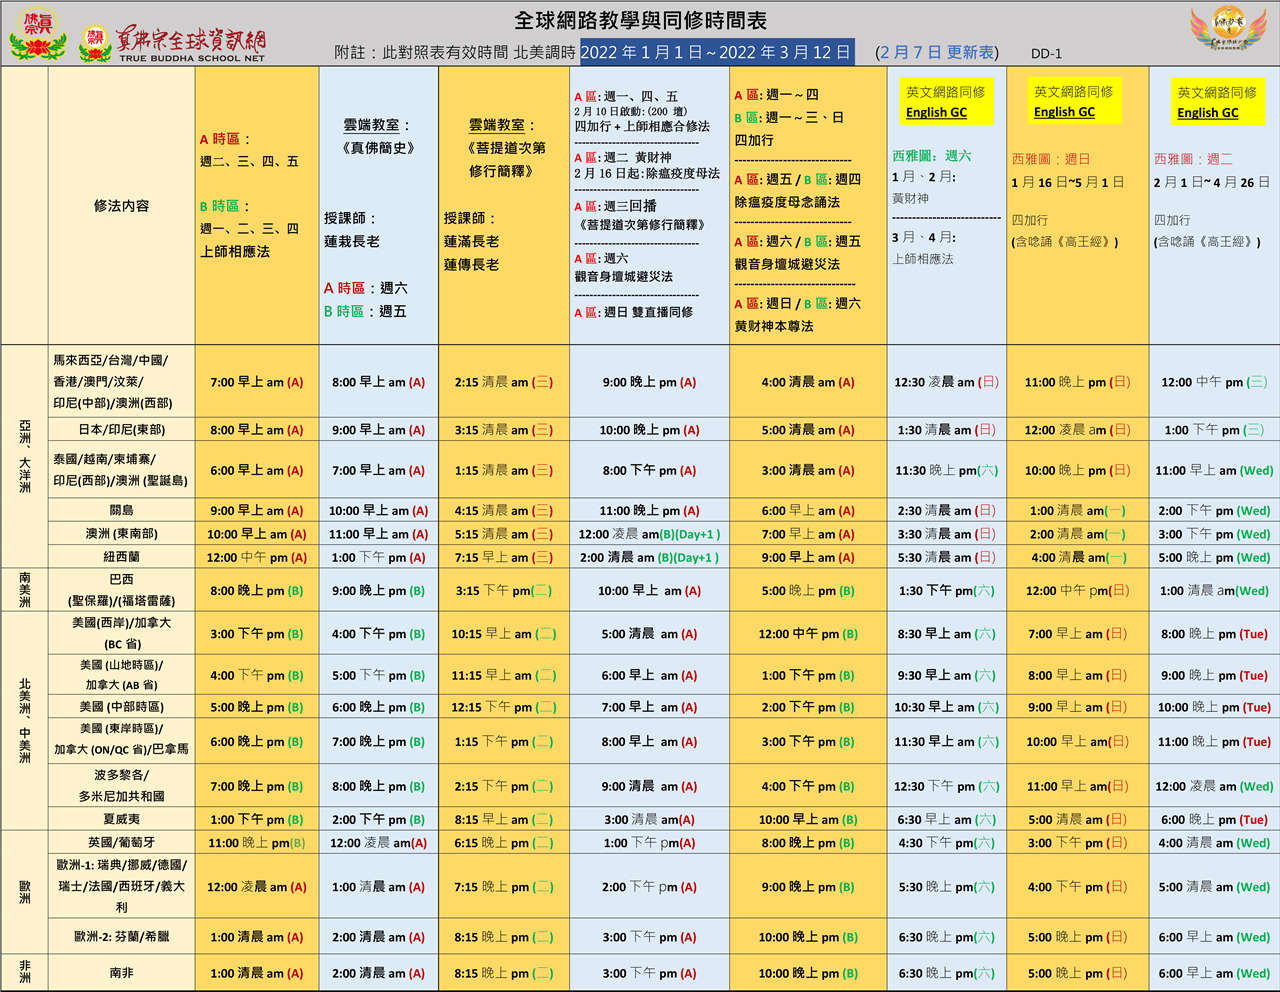Select the '紐西蘭' row label
Viewport: 1280px width, 992px height.
121,557
